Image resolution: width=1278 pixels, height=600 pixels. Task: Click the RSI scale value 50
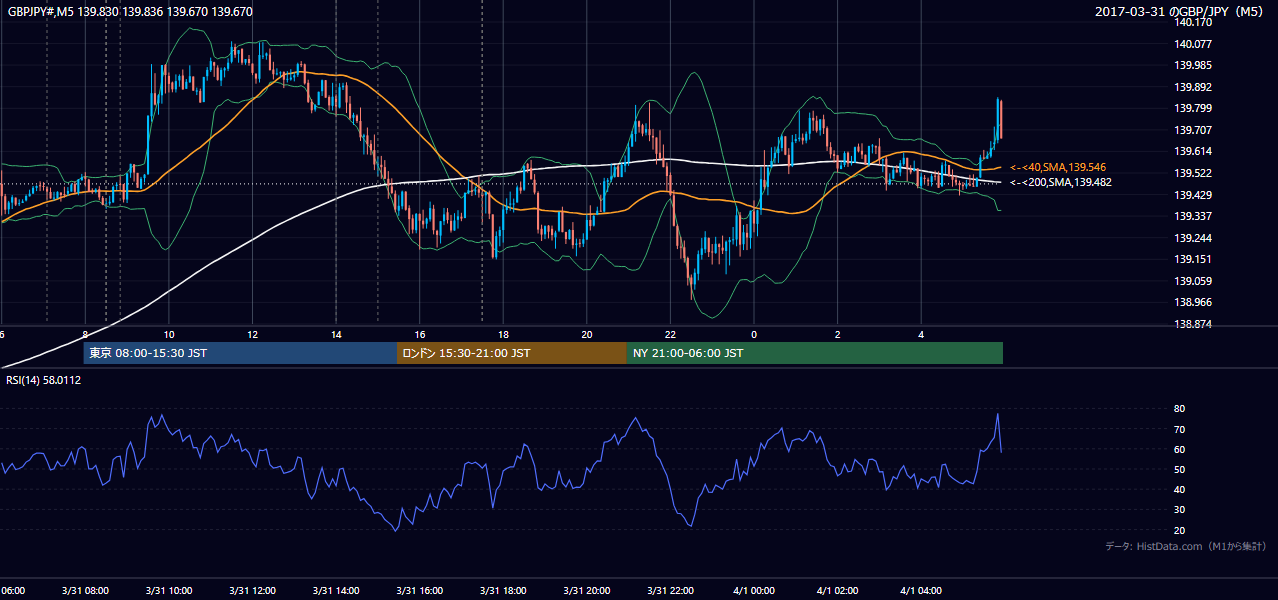1180,469
